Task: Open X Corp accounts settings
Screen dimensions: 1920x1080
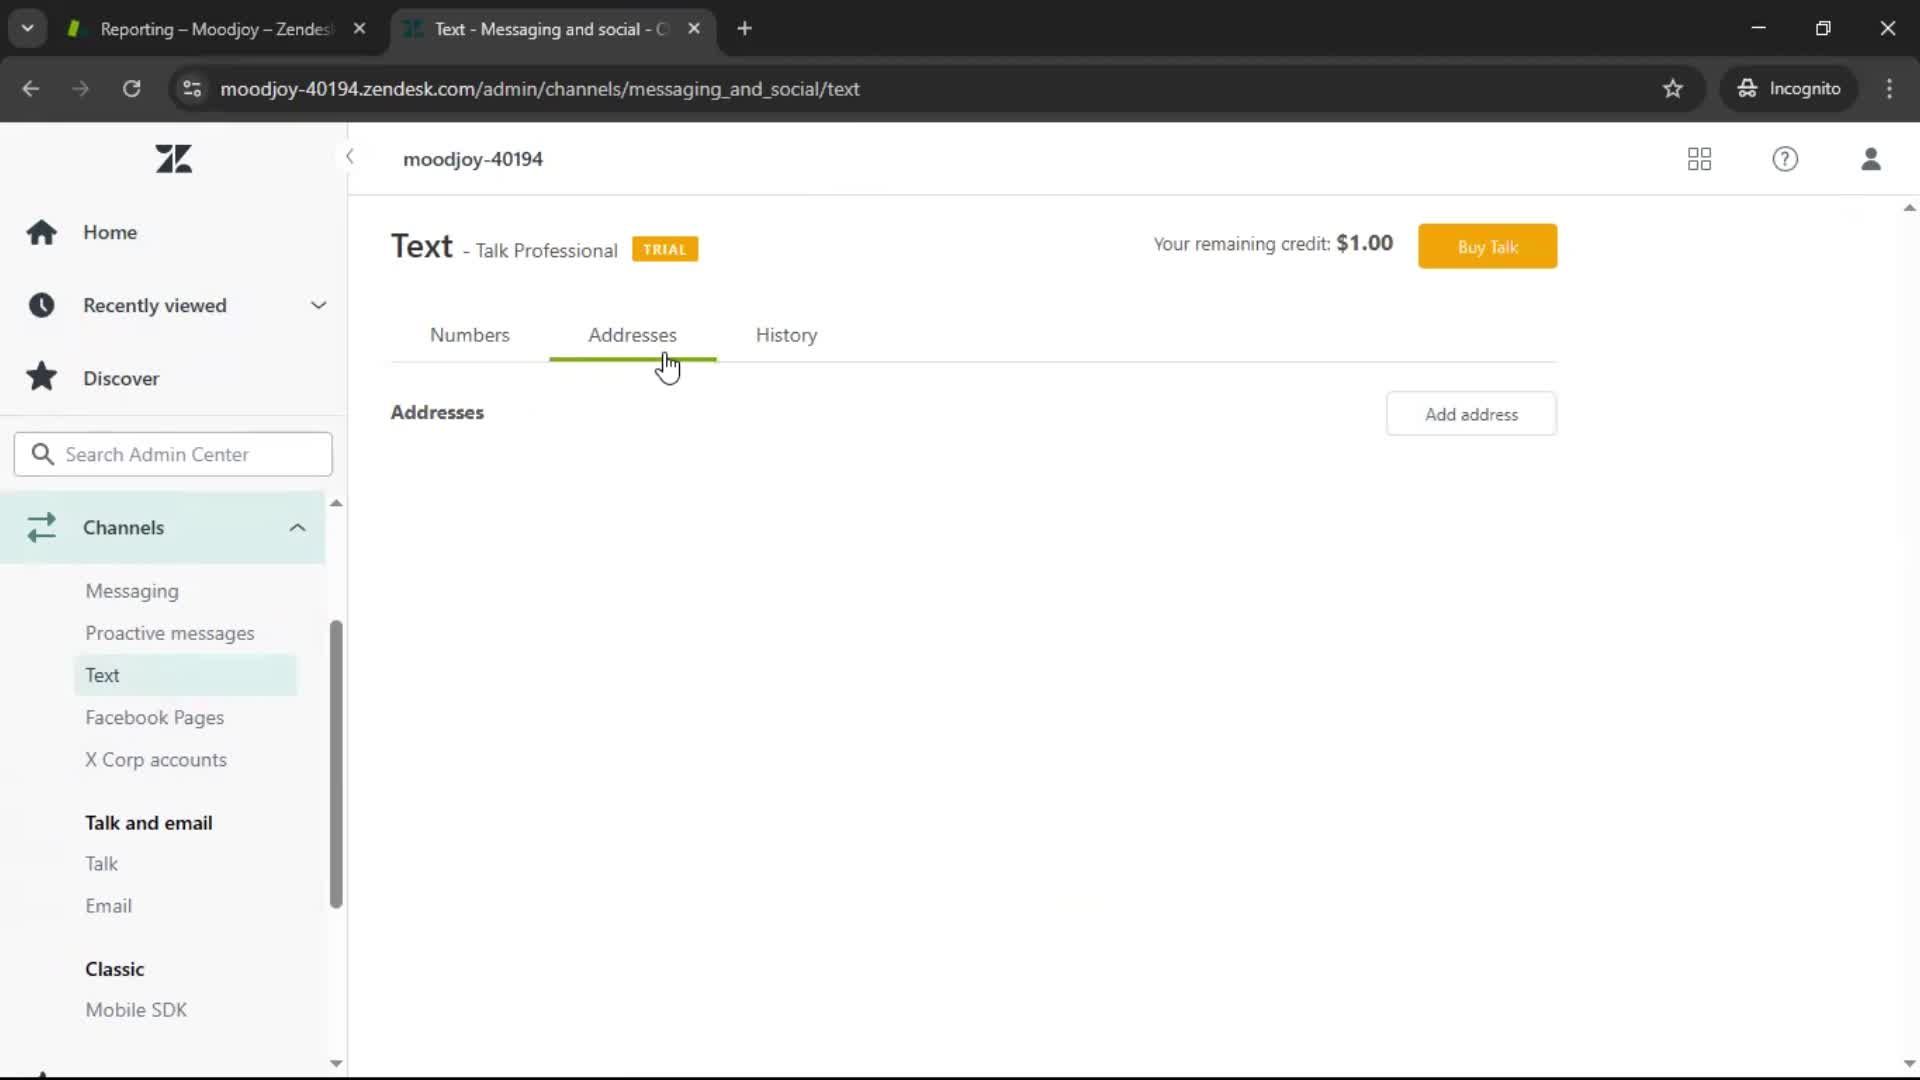Action: 155,760
